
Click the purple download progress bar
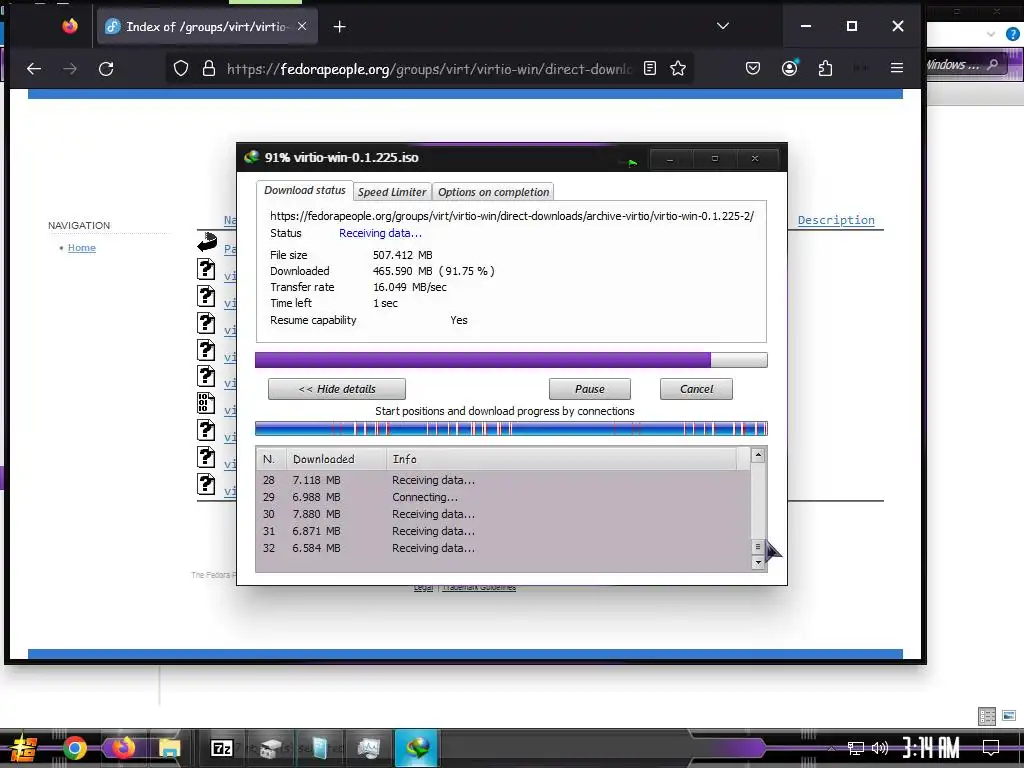coord(511,360)
